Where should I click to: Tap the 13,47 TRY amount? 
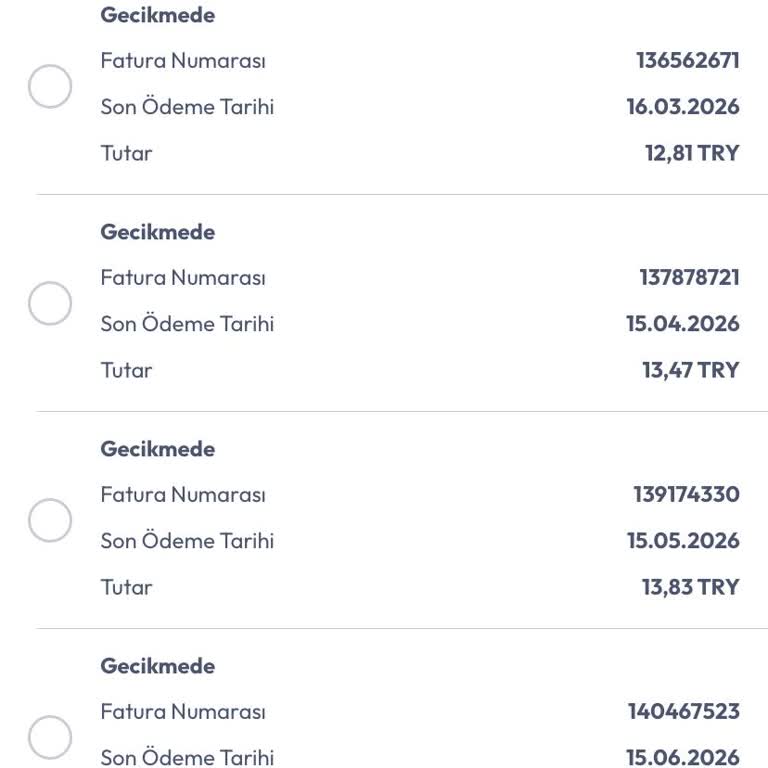[691, 370]
